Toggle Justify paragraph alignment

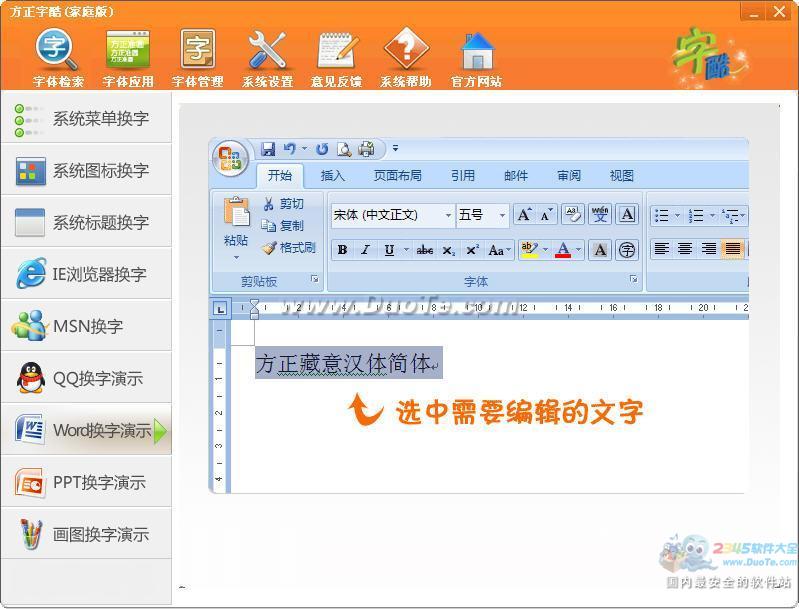point(733,249)
